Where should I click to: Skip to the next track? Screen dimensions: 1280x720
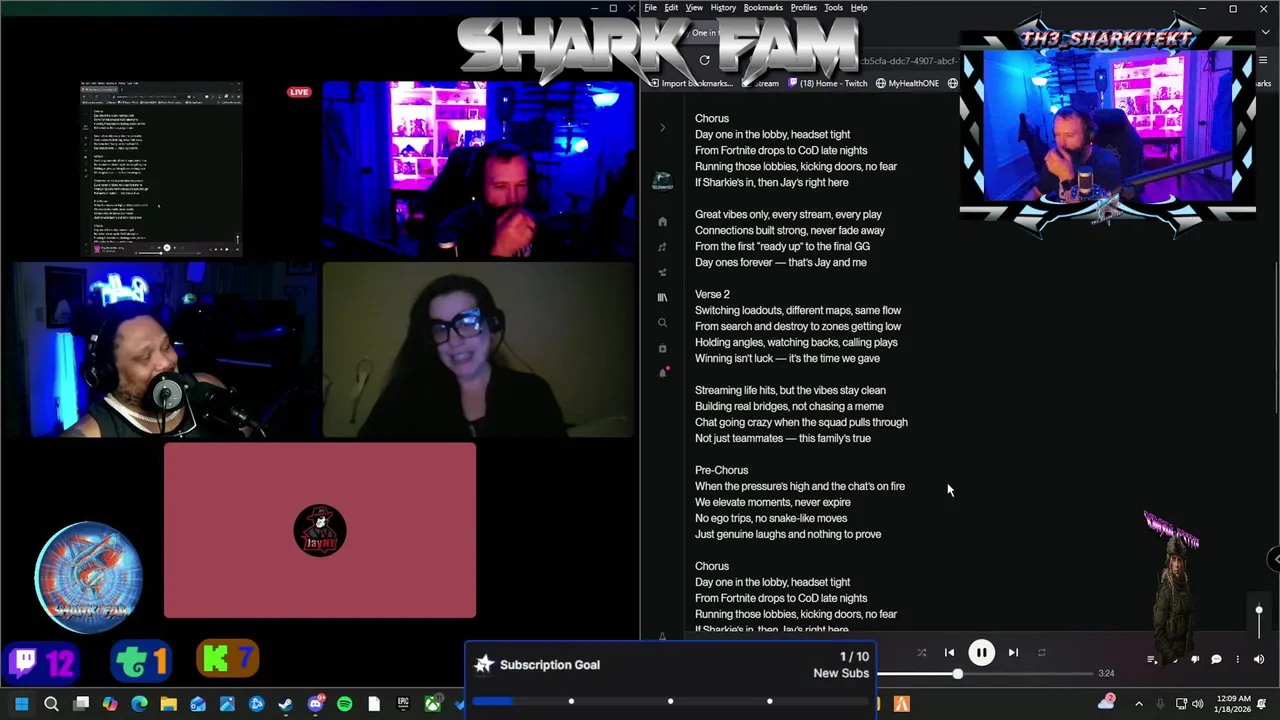[x=1013, y=653]
